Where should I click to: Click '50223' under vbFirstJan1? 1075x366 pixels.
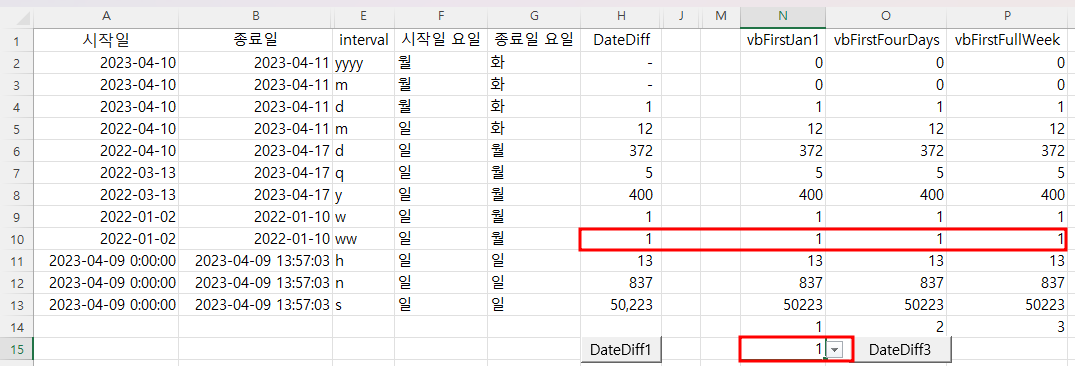(783, 305)
